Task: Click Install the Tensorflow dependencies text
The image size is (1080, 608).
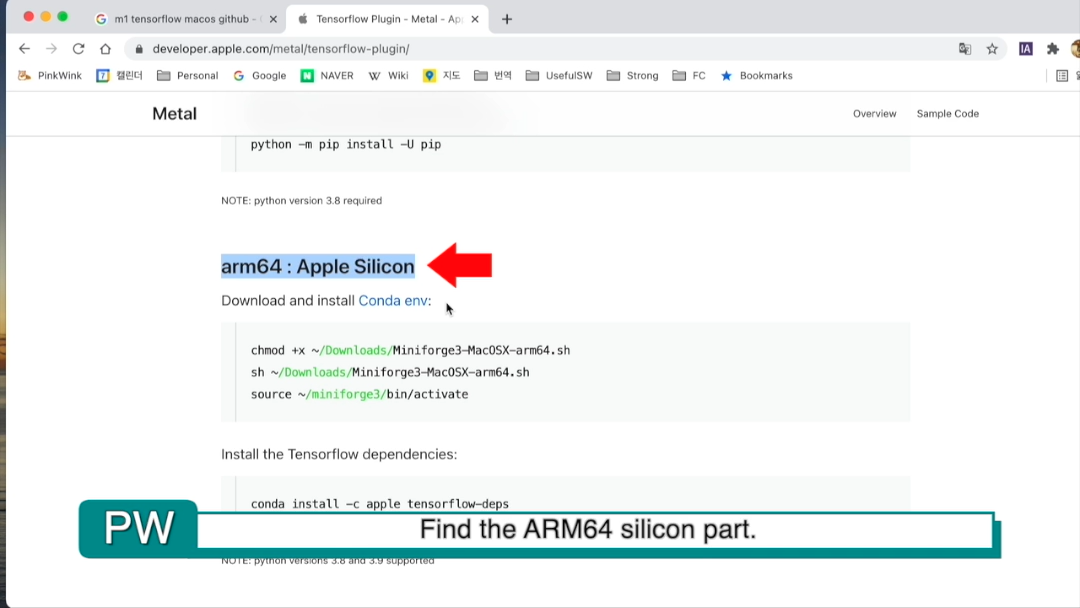Action: click(x=339, y=454)
